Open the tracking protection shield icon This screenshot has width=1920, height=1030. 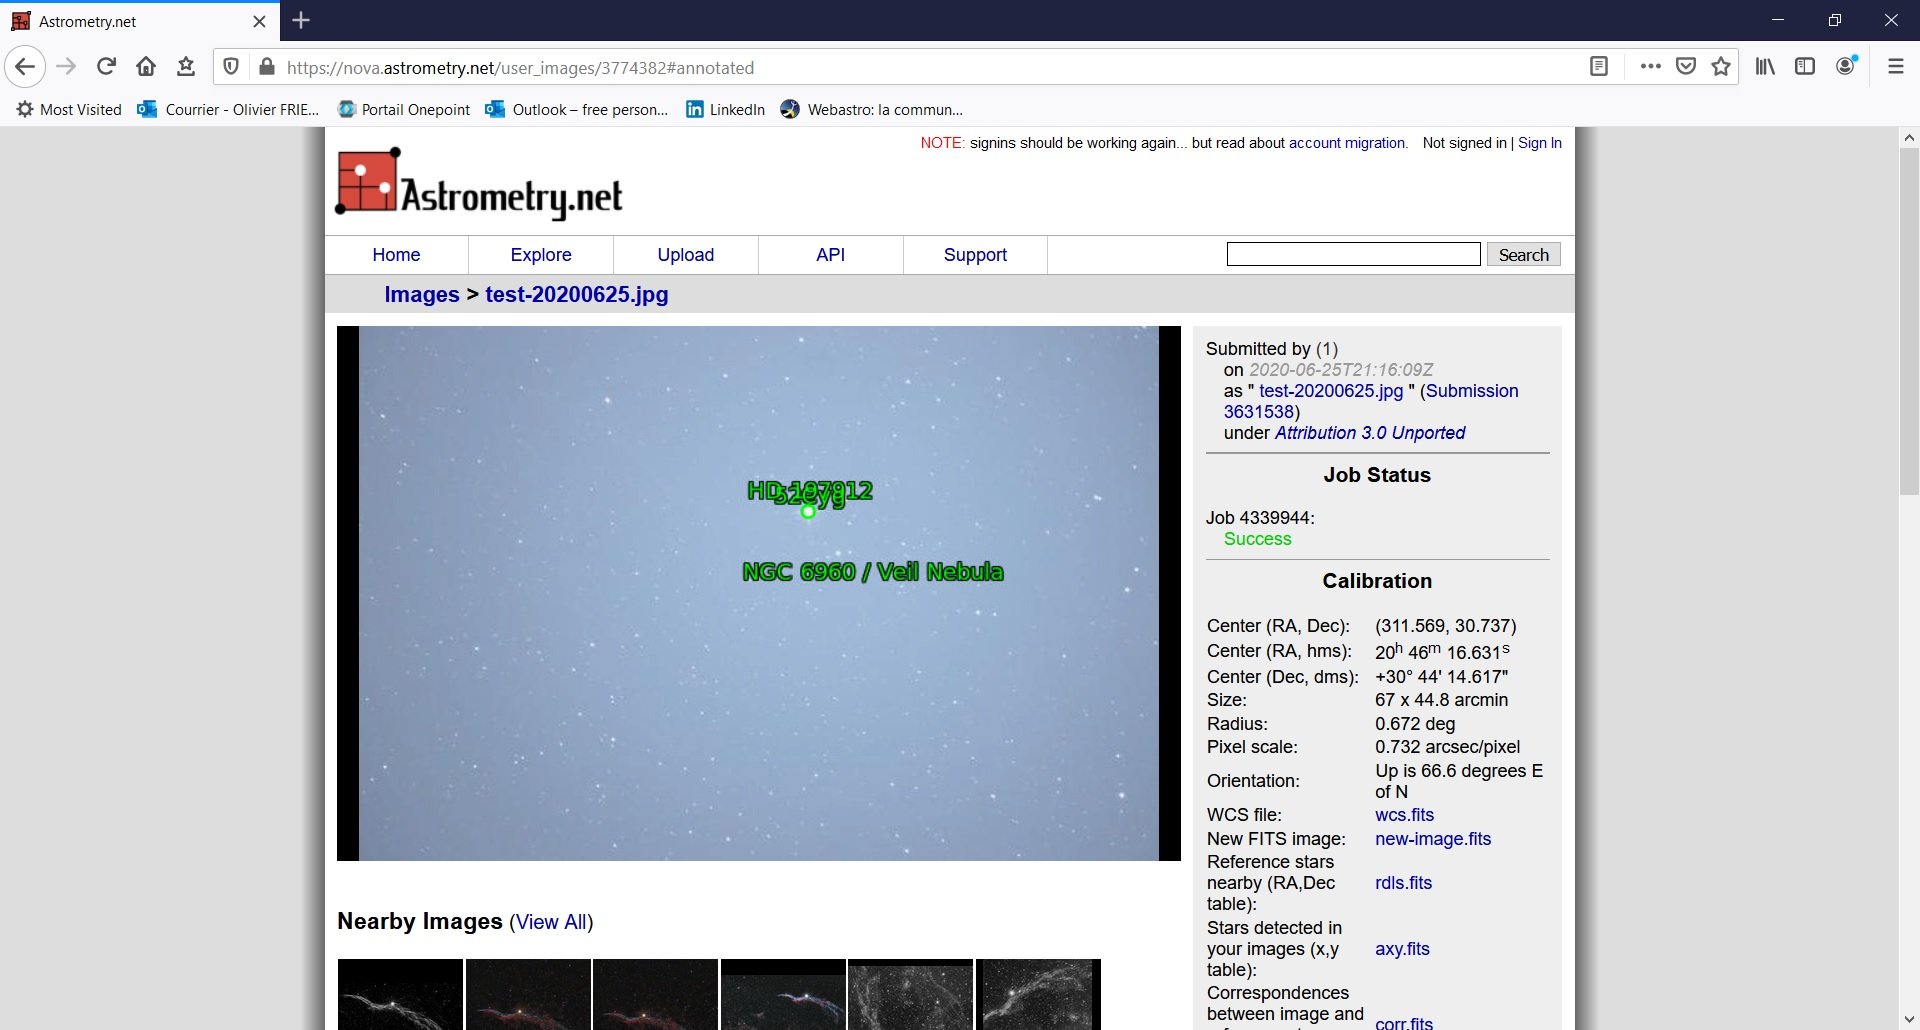click(x=231, y=67)
